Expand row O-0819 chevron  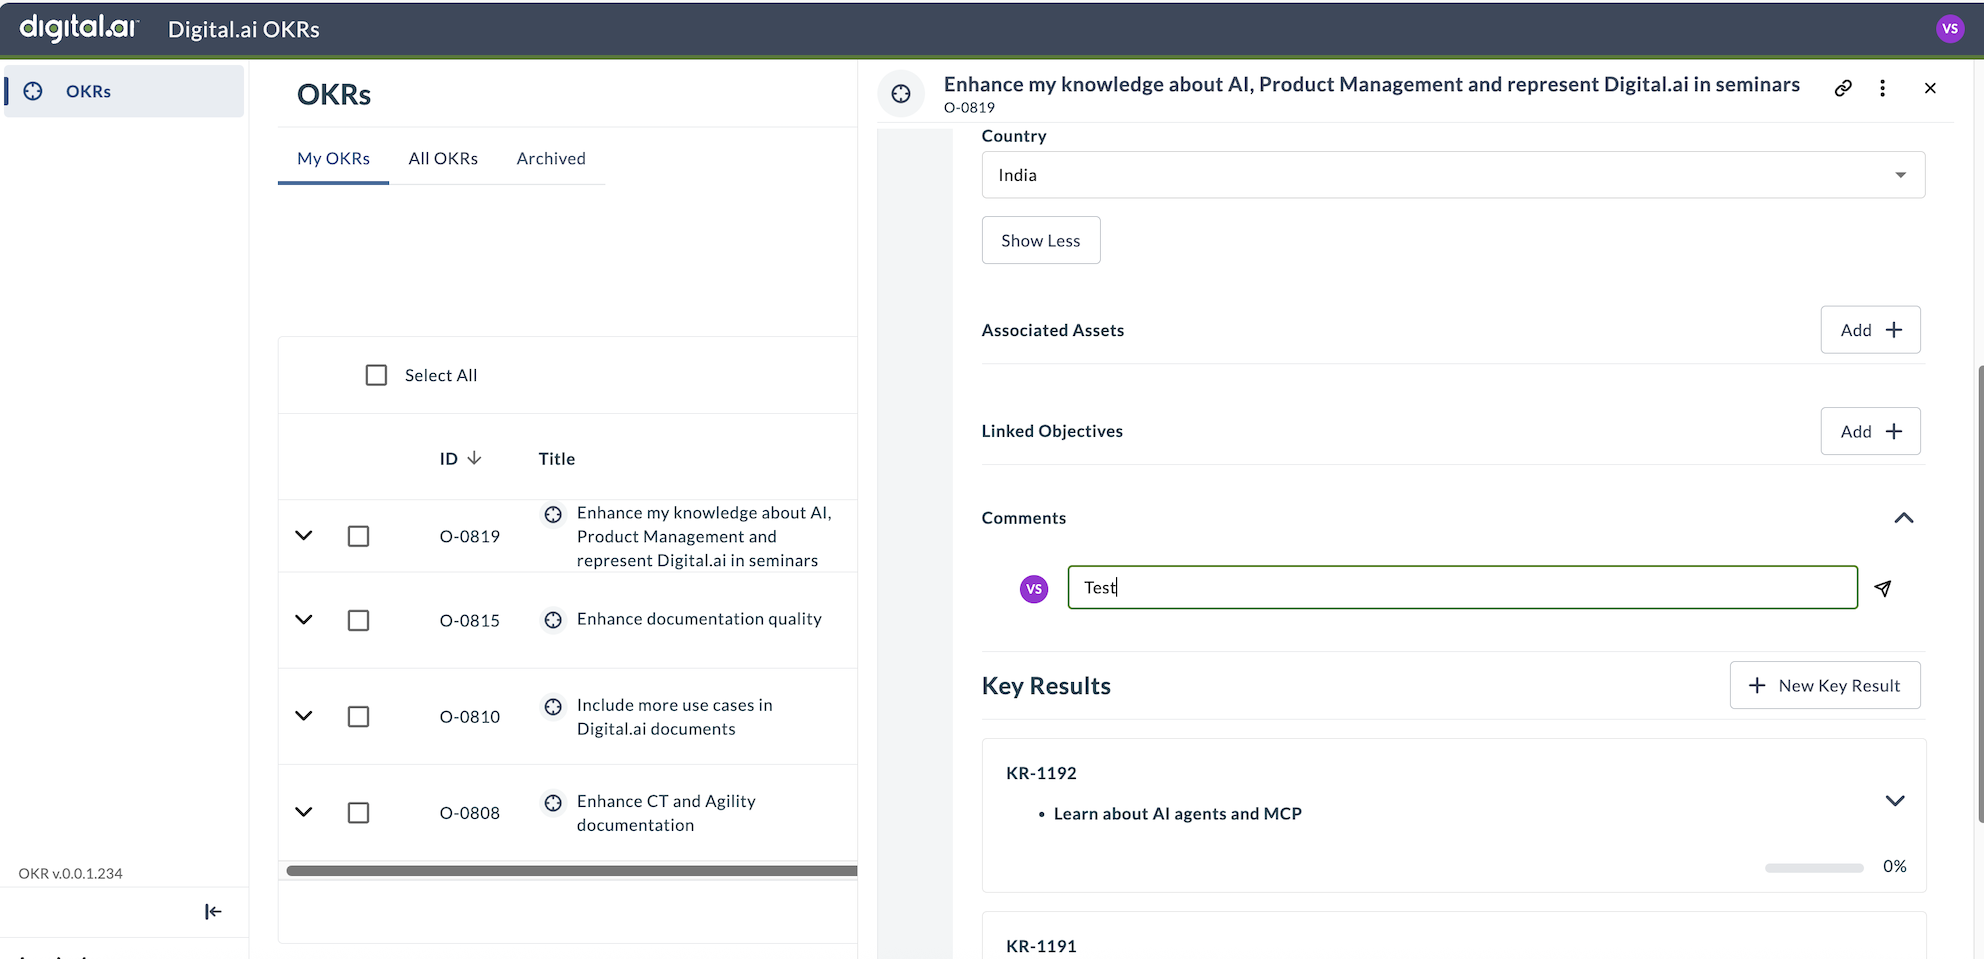[x=304, y=536]
